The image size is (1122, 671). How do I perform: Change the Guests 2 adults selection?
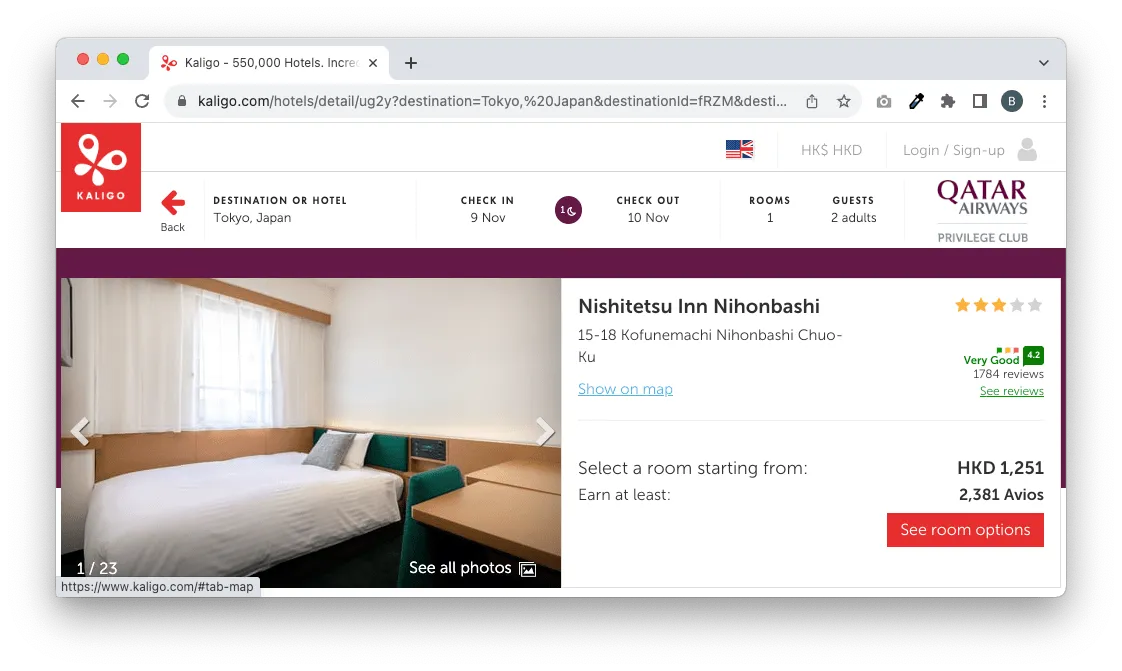tap(853, 210)
